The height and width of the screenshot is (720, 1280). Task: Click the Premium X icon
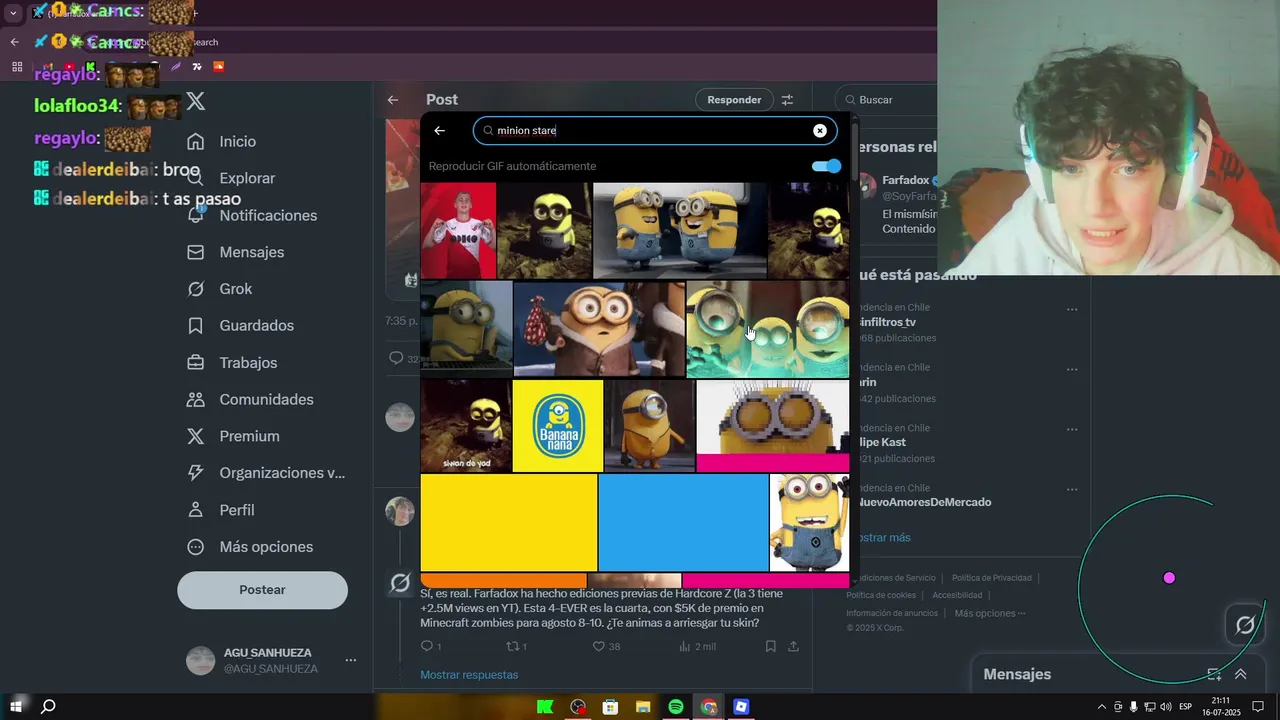pos(196,436)
